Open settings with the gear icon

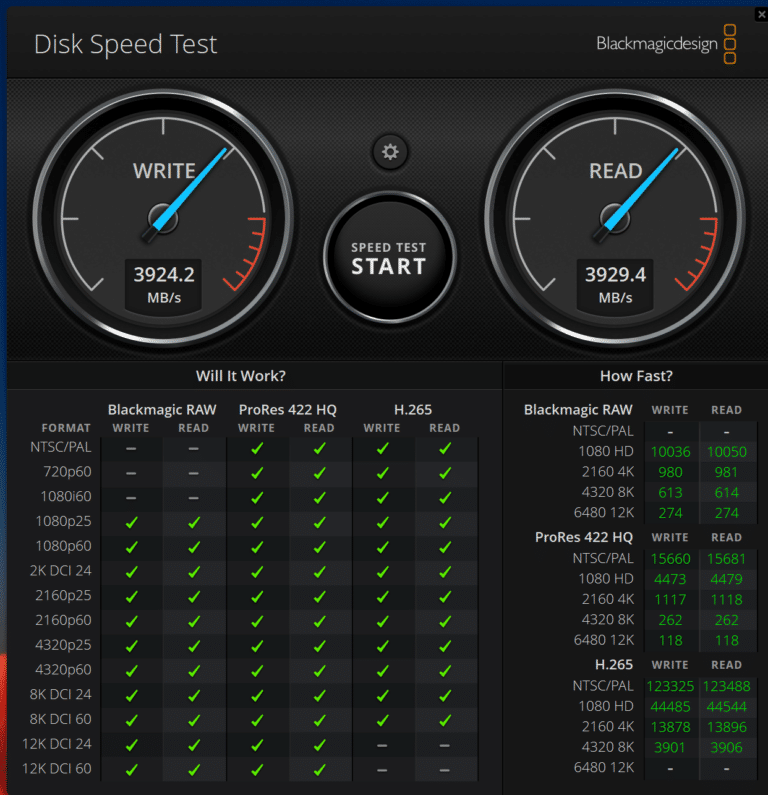pos(390,152)
